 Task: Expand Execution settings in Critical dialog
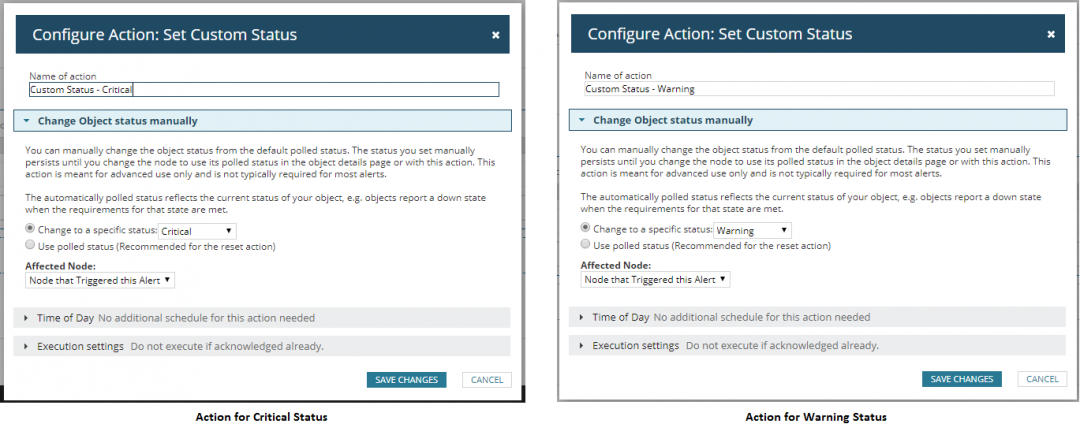(262, 346)
